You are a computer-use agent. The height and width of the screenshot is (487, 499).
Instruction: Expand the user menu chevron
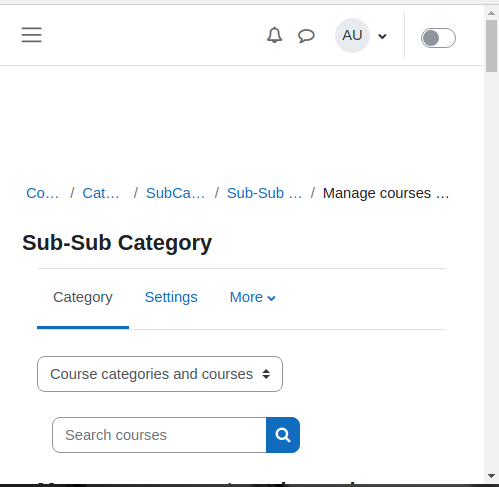382,36
